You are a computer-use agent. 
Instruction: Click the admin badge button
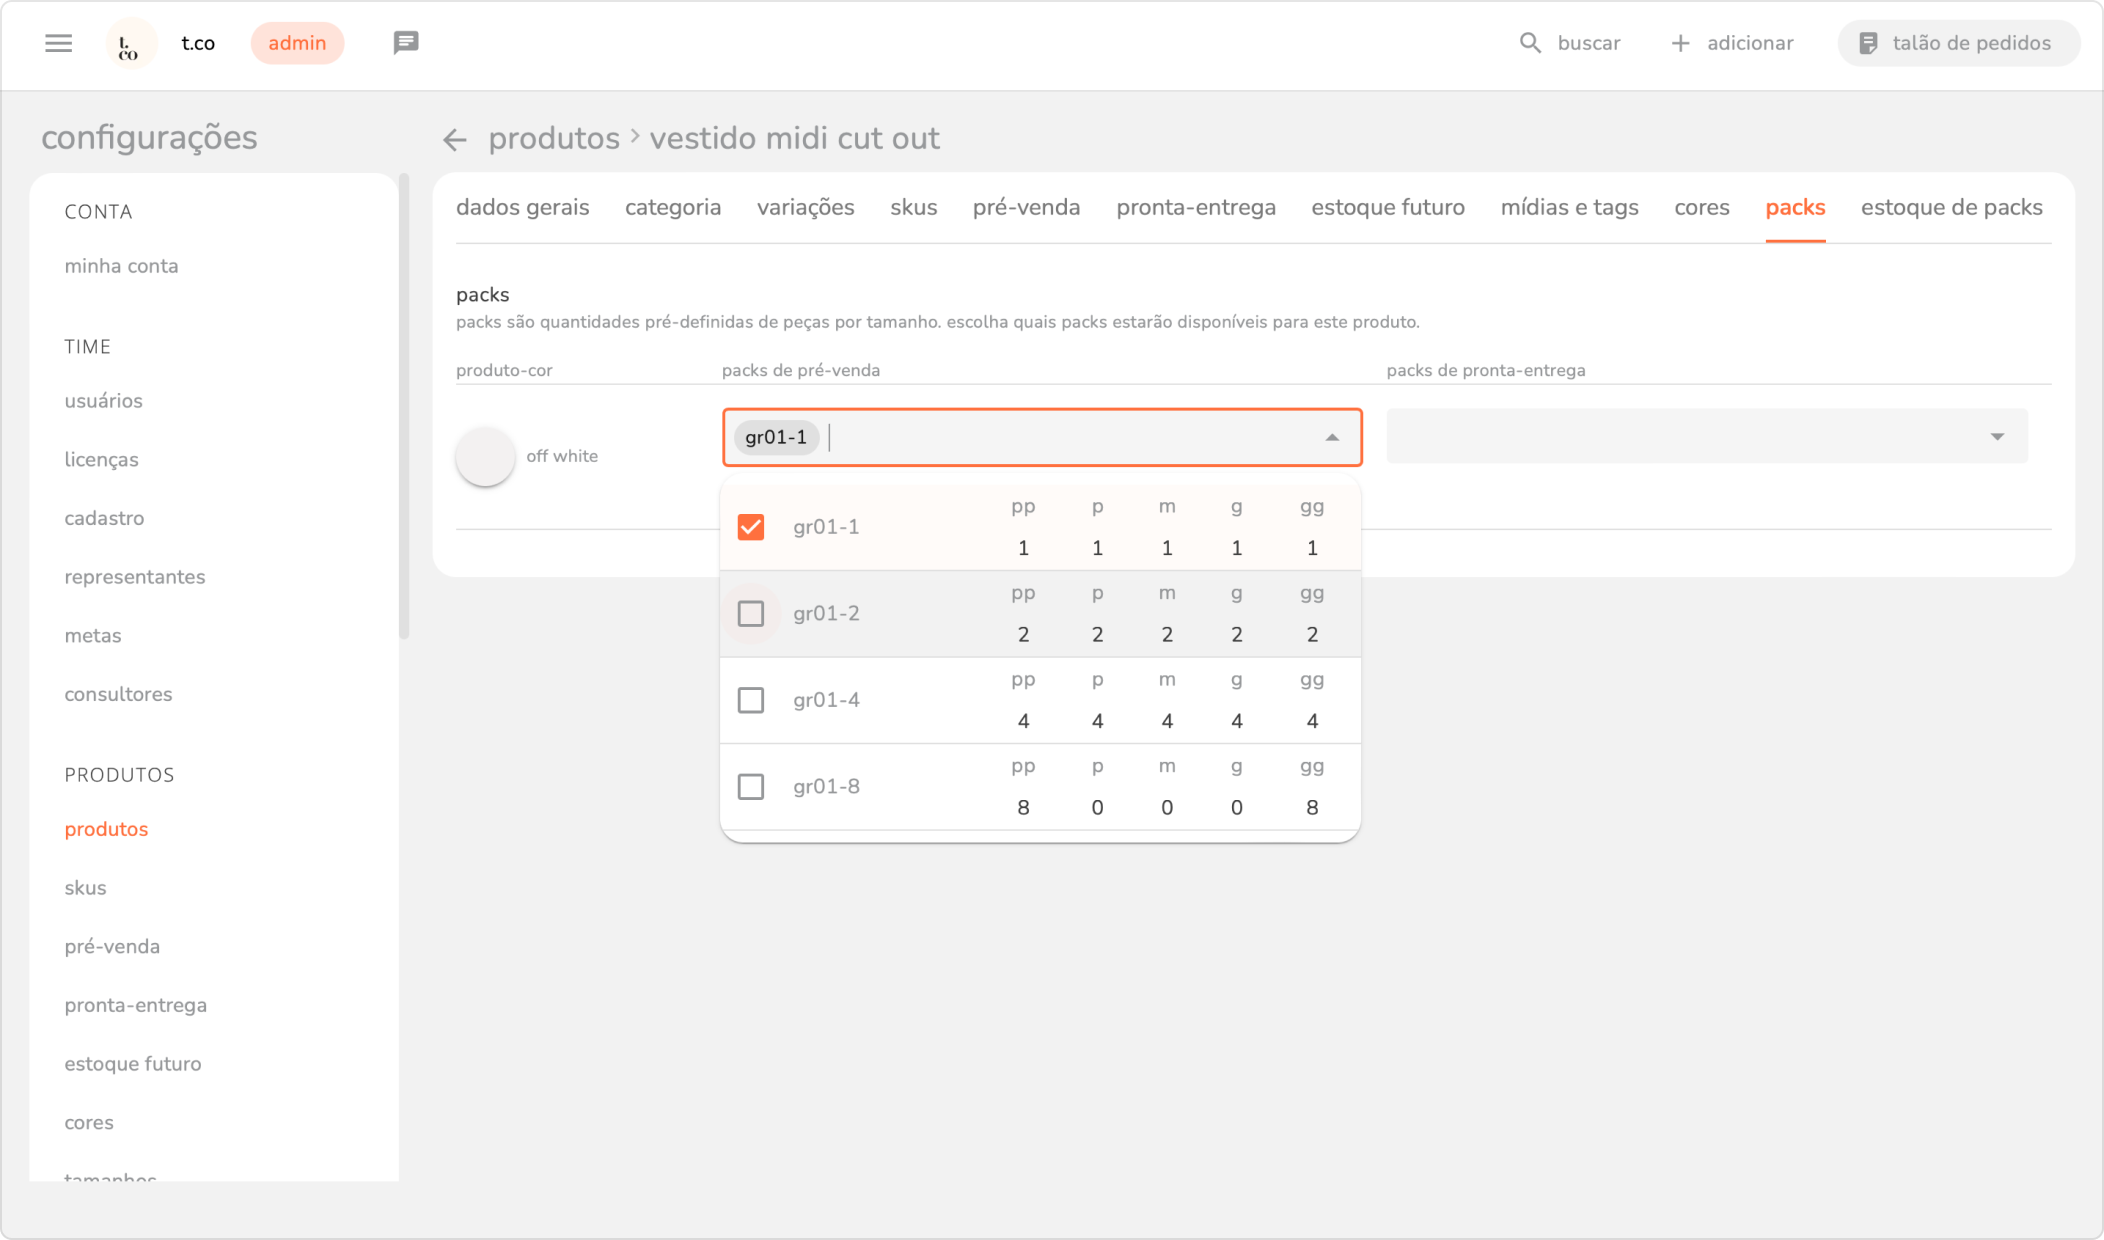[x=297, y=43]
